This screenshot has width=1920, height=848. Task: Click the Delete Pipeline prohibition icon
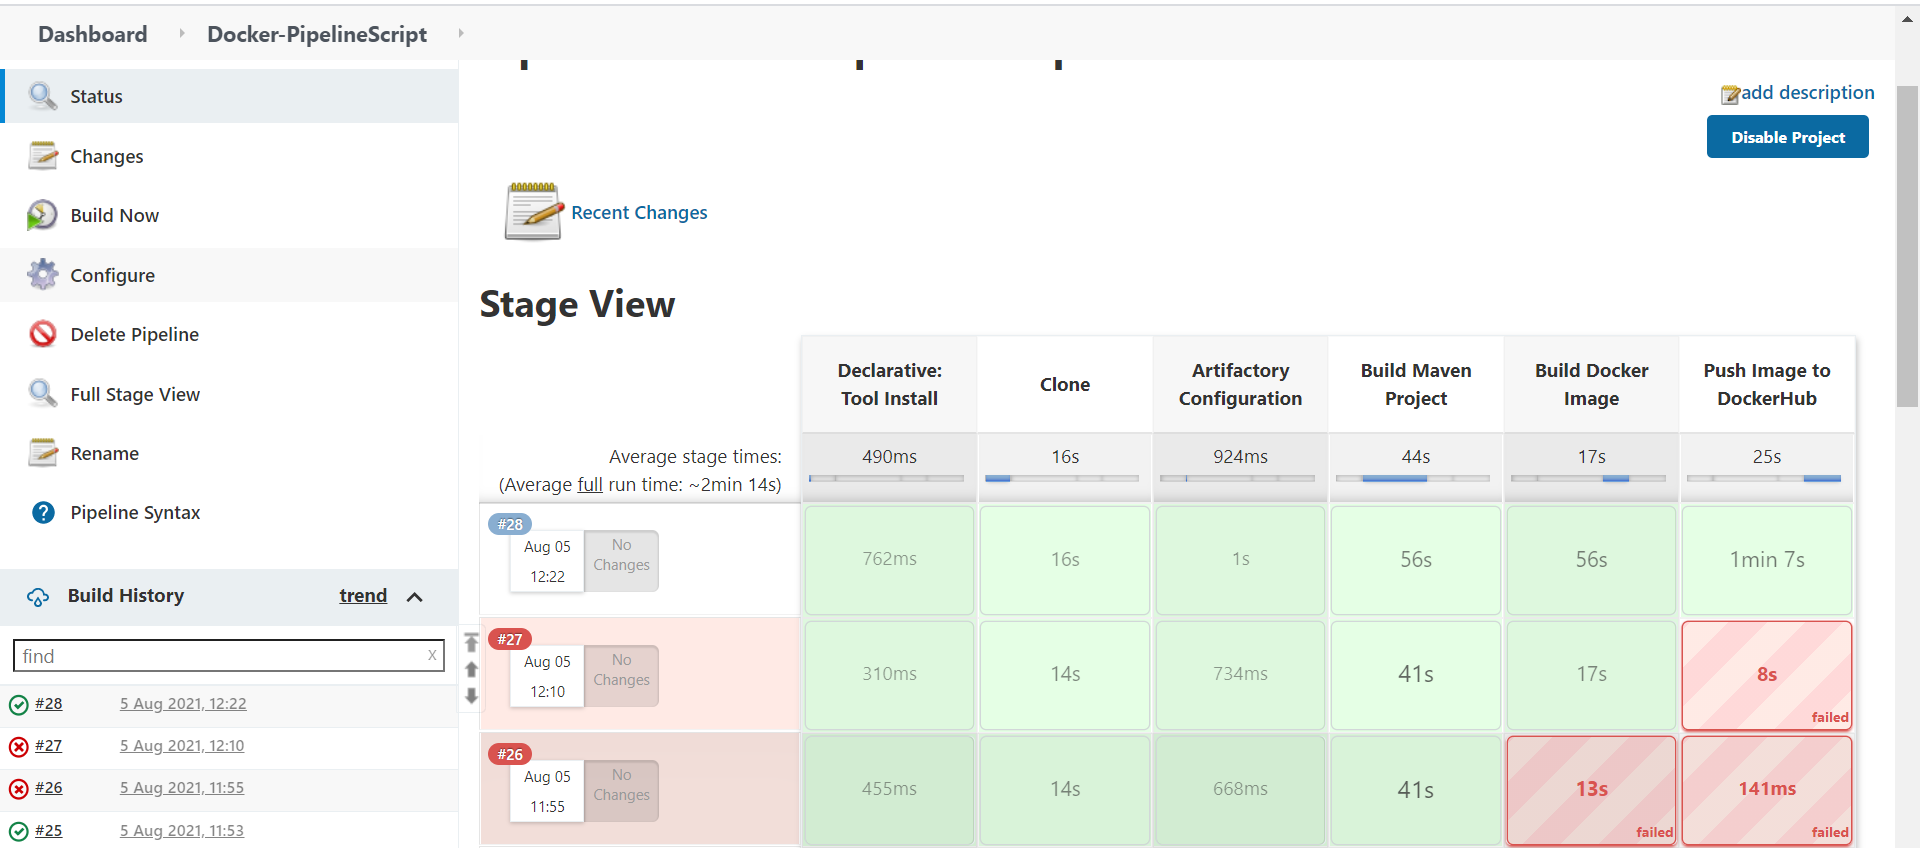[42, 334]
